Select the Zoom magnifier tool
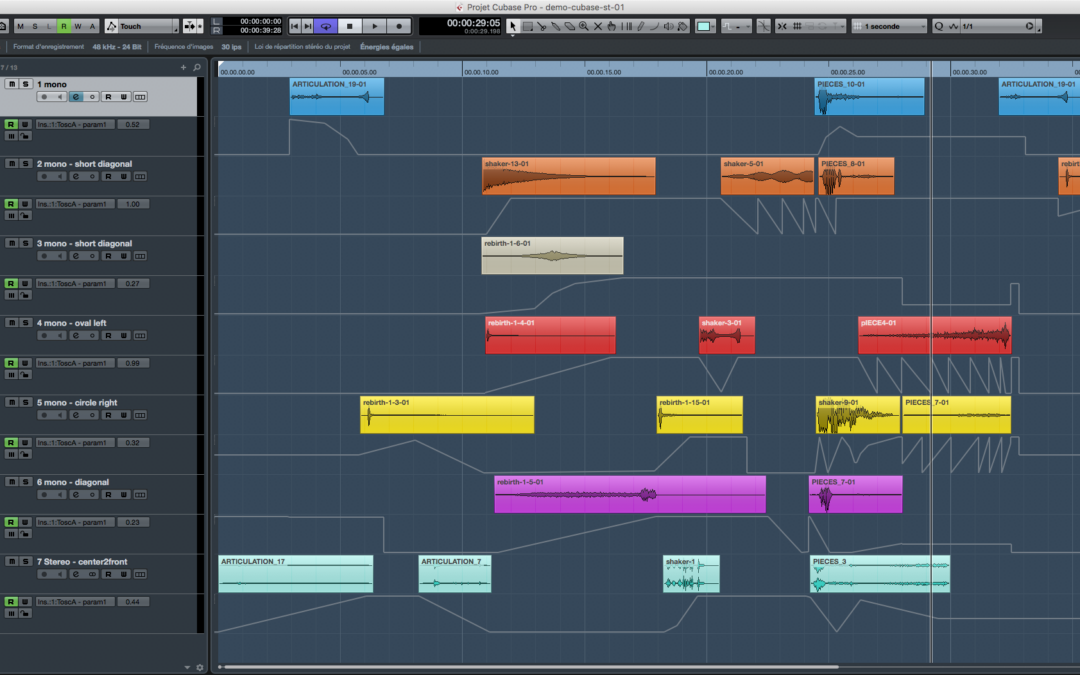 pyautogui.click(x=583, y=26)
